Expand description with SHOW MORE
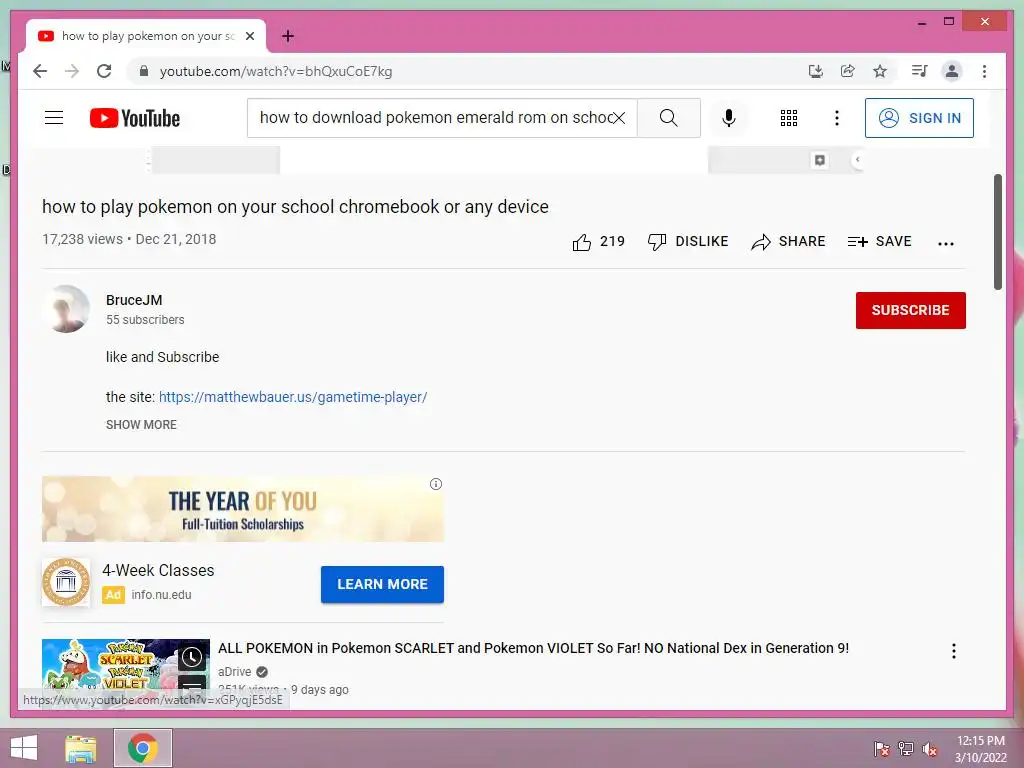This screenshot has height=768, width=1024. tap(141, 424)
